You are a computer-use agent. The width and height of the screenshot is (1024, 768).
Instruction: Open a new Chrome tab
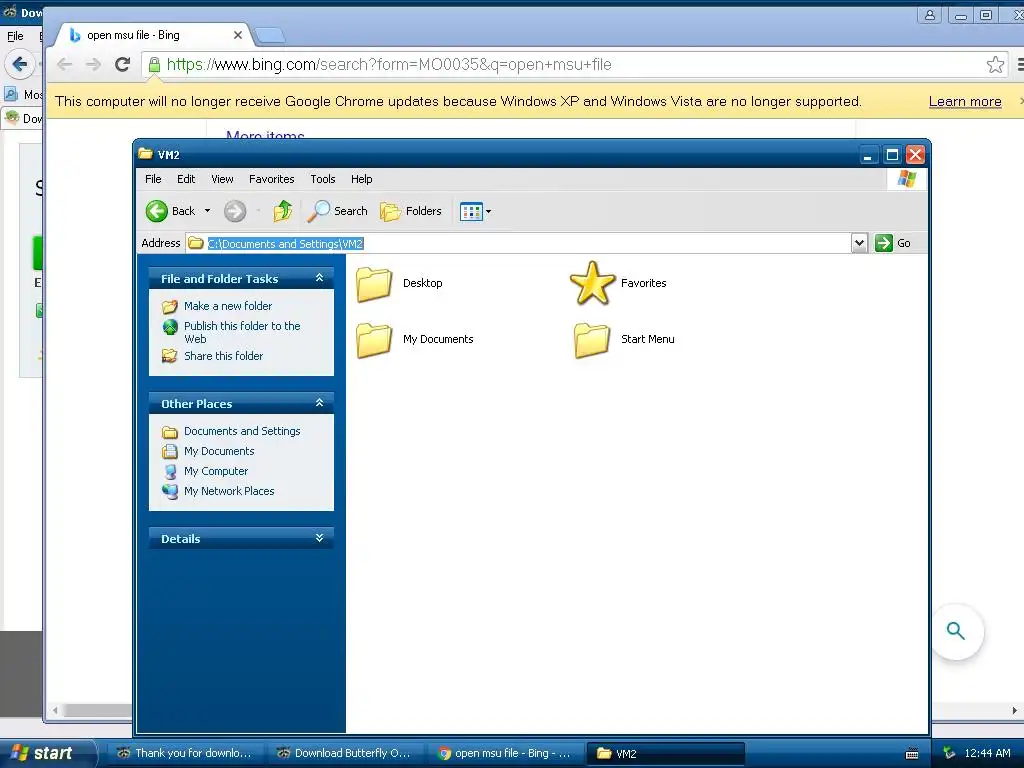(x=269, y=35)
